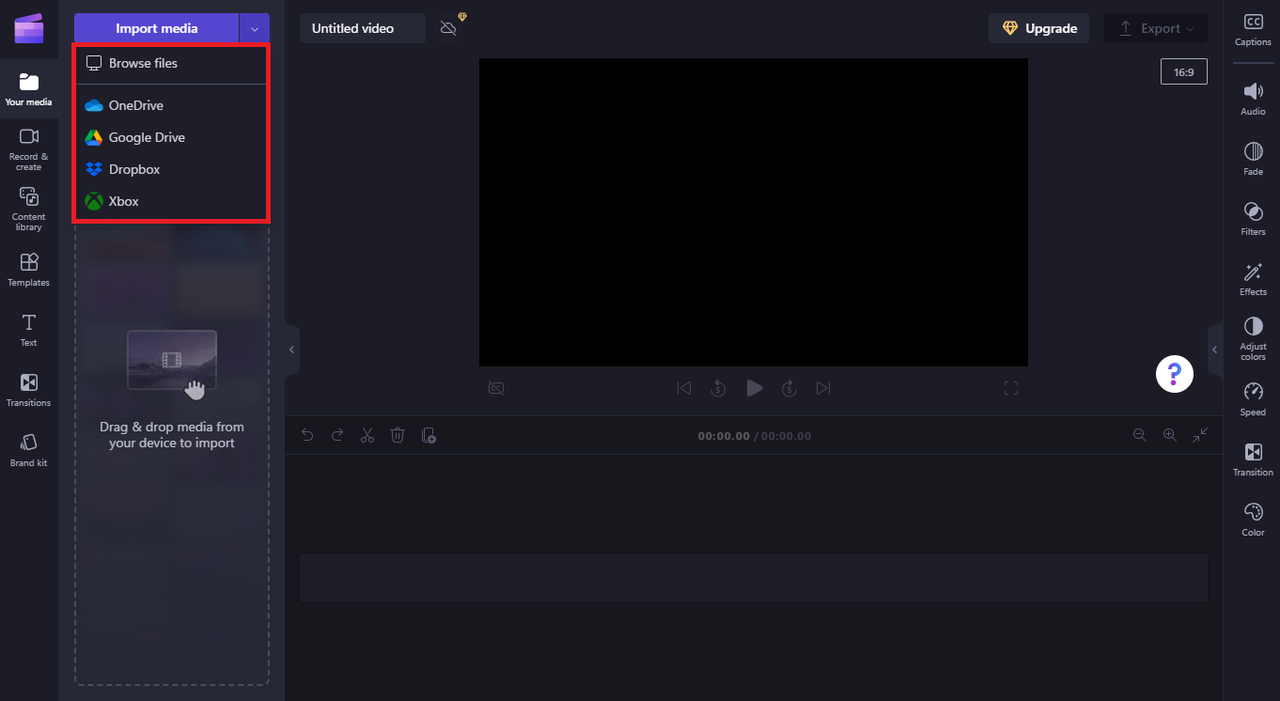Screen dimensions: 1280x701
Task: Change the 16:9 aspect ratio
Action: tap(1183, 72)
